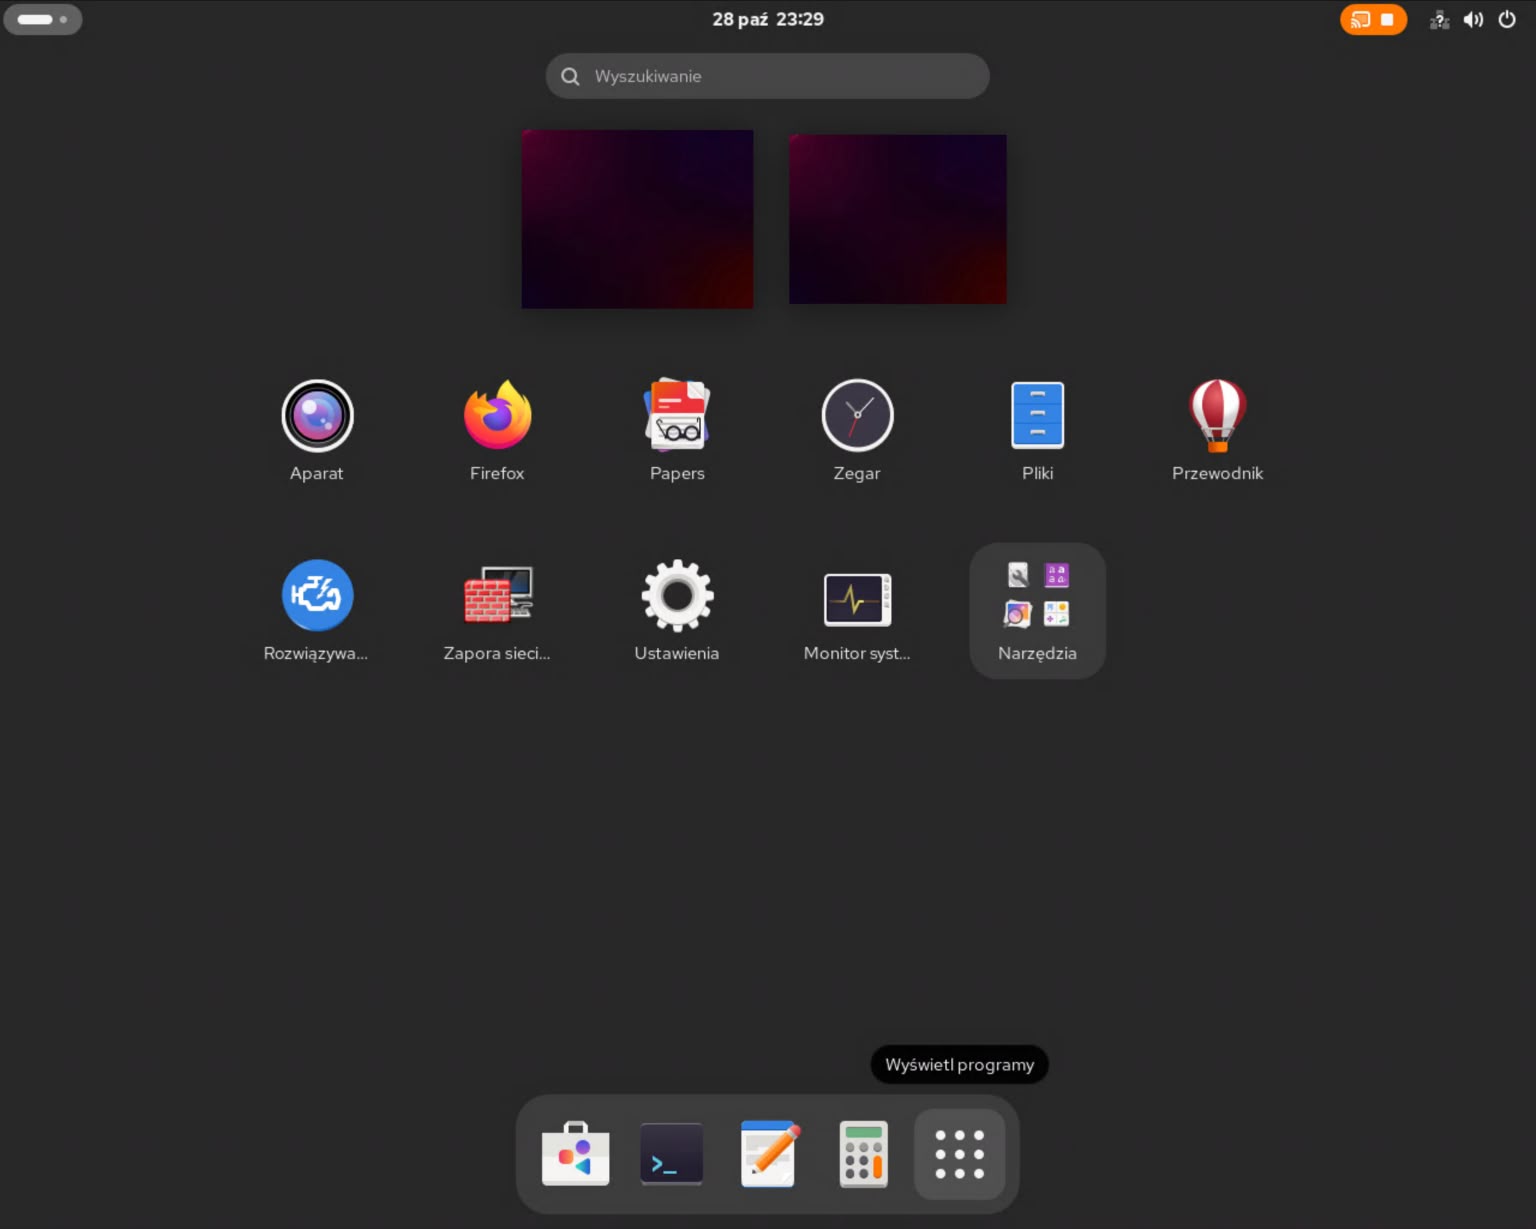Launch Firefox from the app grid
The width and height of the screenshot is (1536, 1229).
(x=497, y=416)
